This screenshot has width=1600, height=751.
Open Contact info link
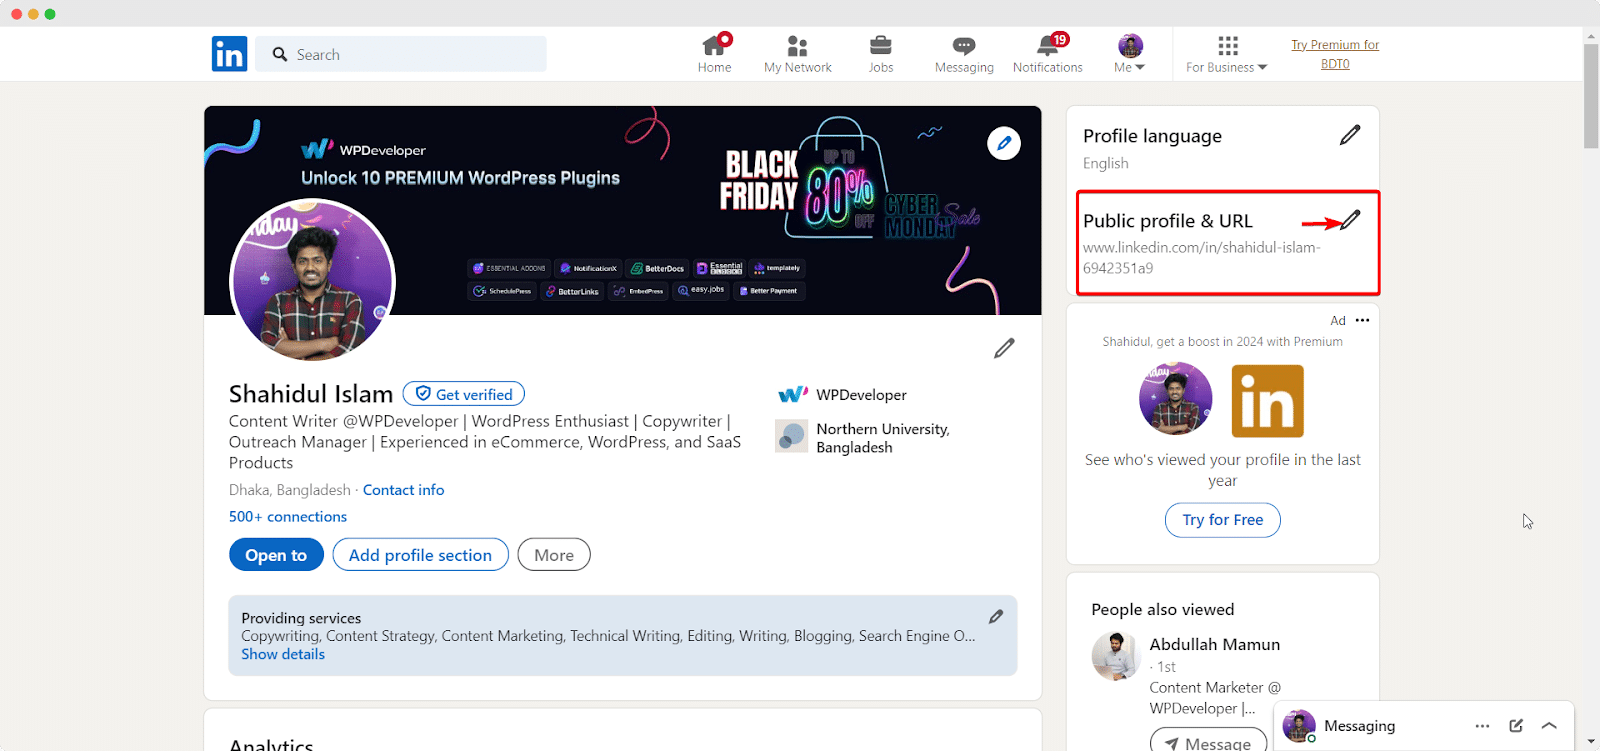(403, 490)
